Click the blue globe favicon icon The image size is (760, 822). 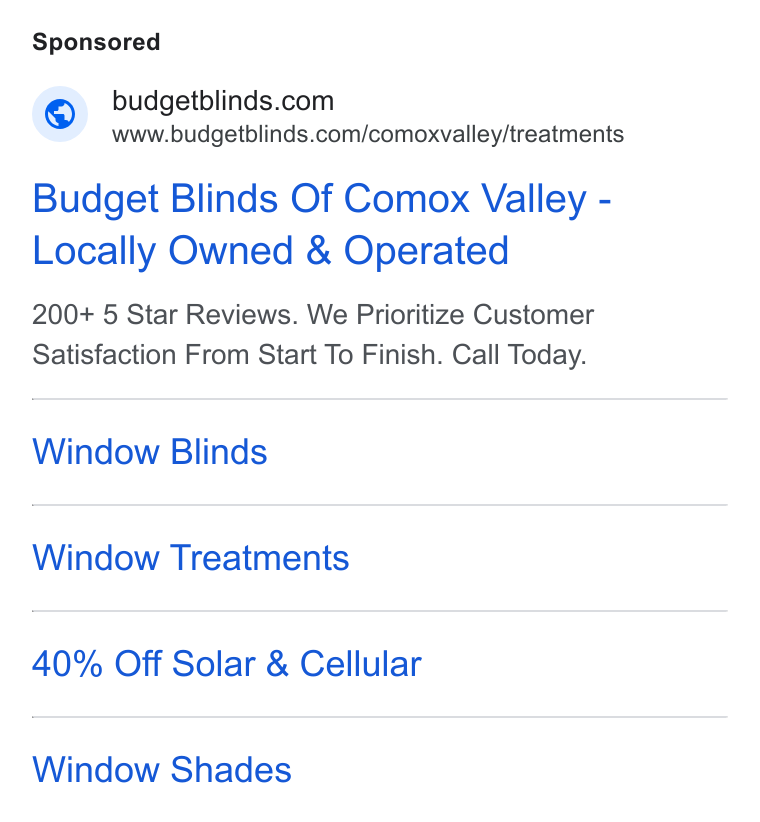coord(60,114)
